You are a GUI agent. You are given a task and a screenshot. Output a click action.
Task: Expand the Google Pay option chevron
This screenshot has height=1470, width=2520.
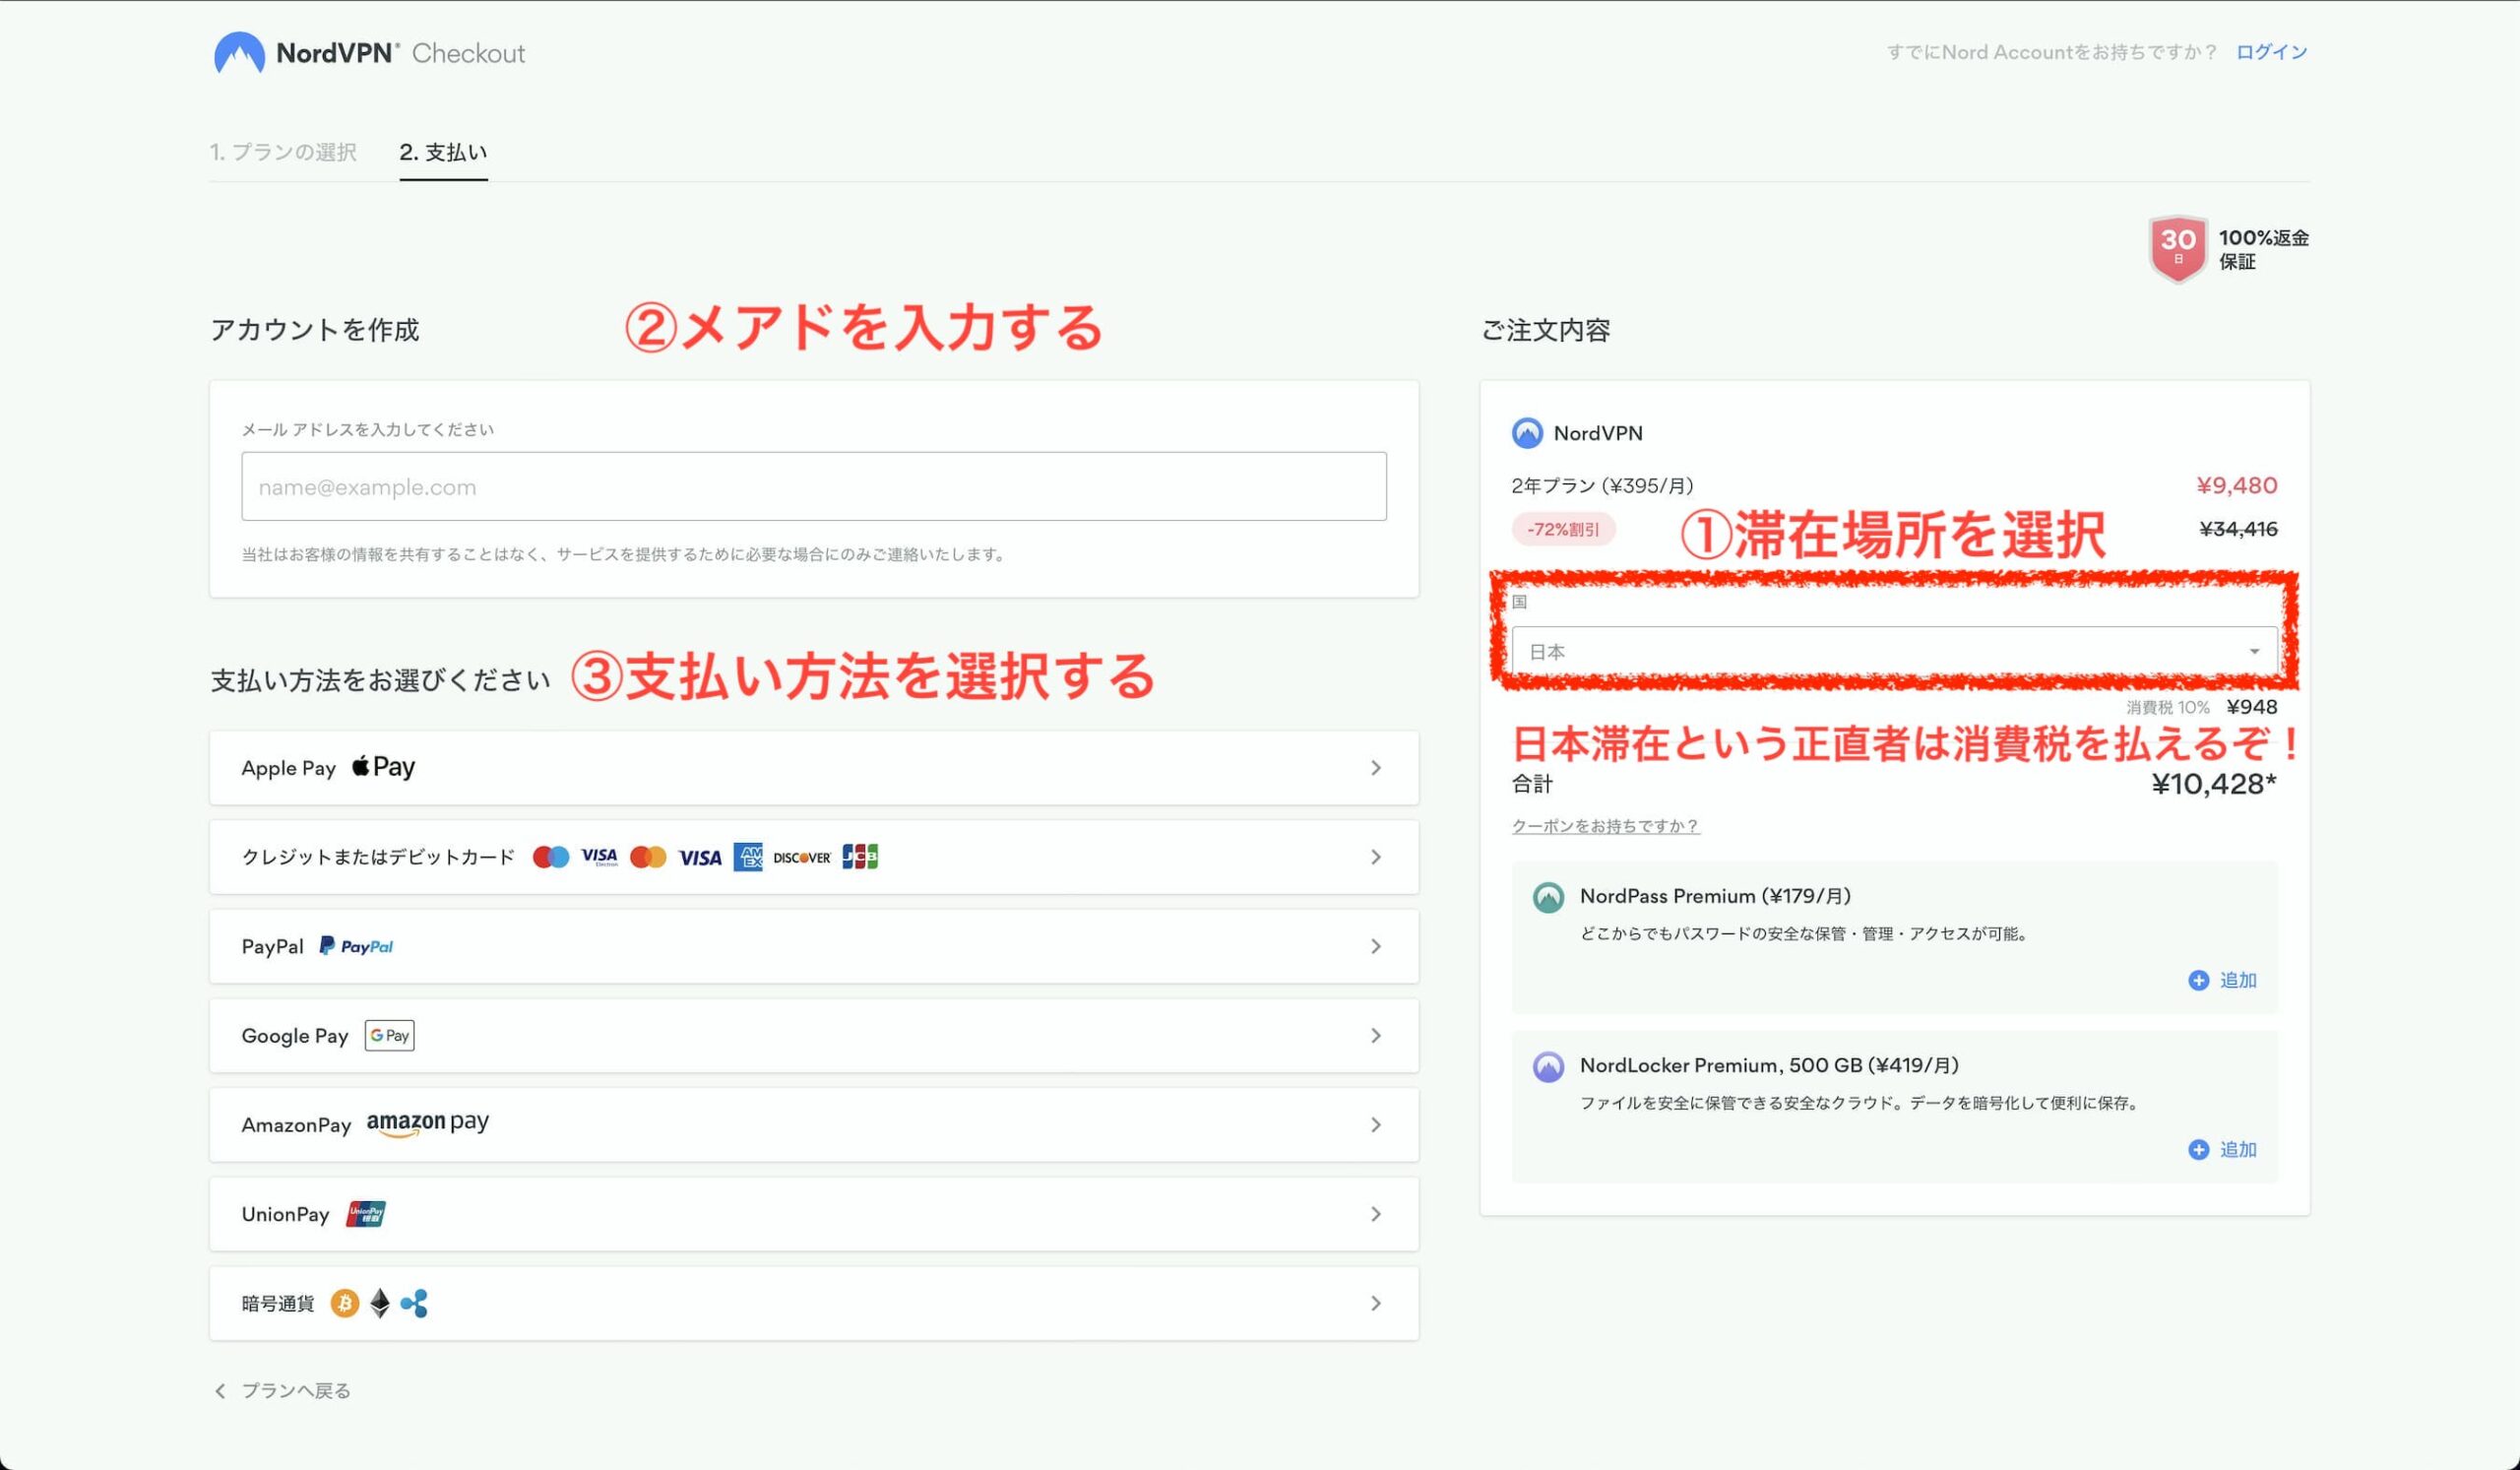1375,1036
